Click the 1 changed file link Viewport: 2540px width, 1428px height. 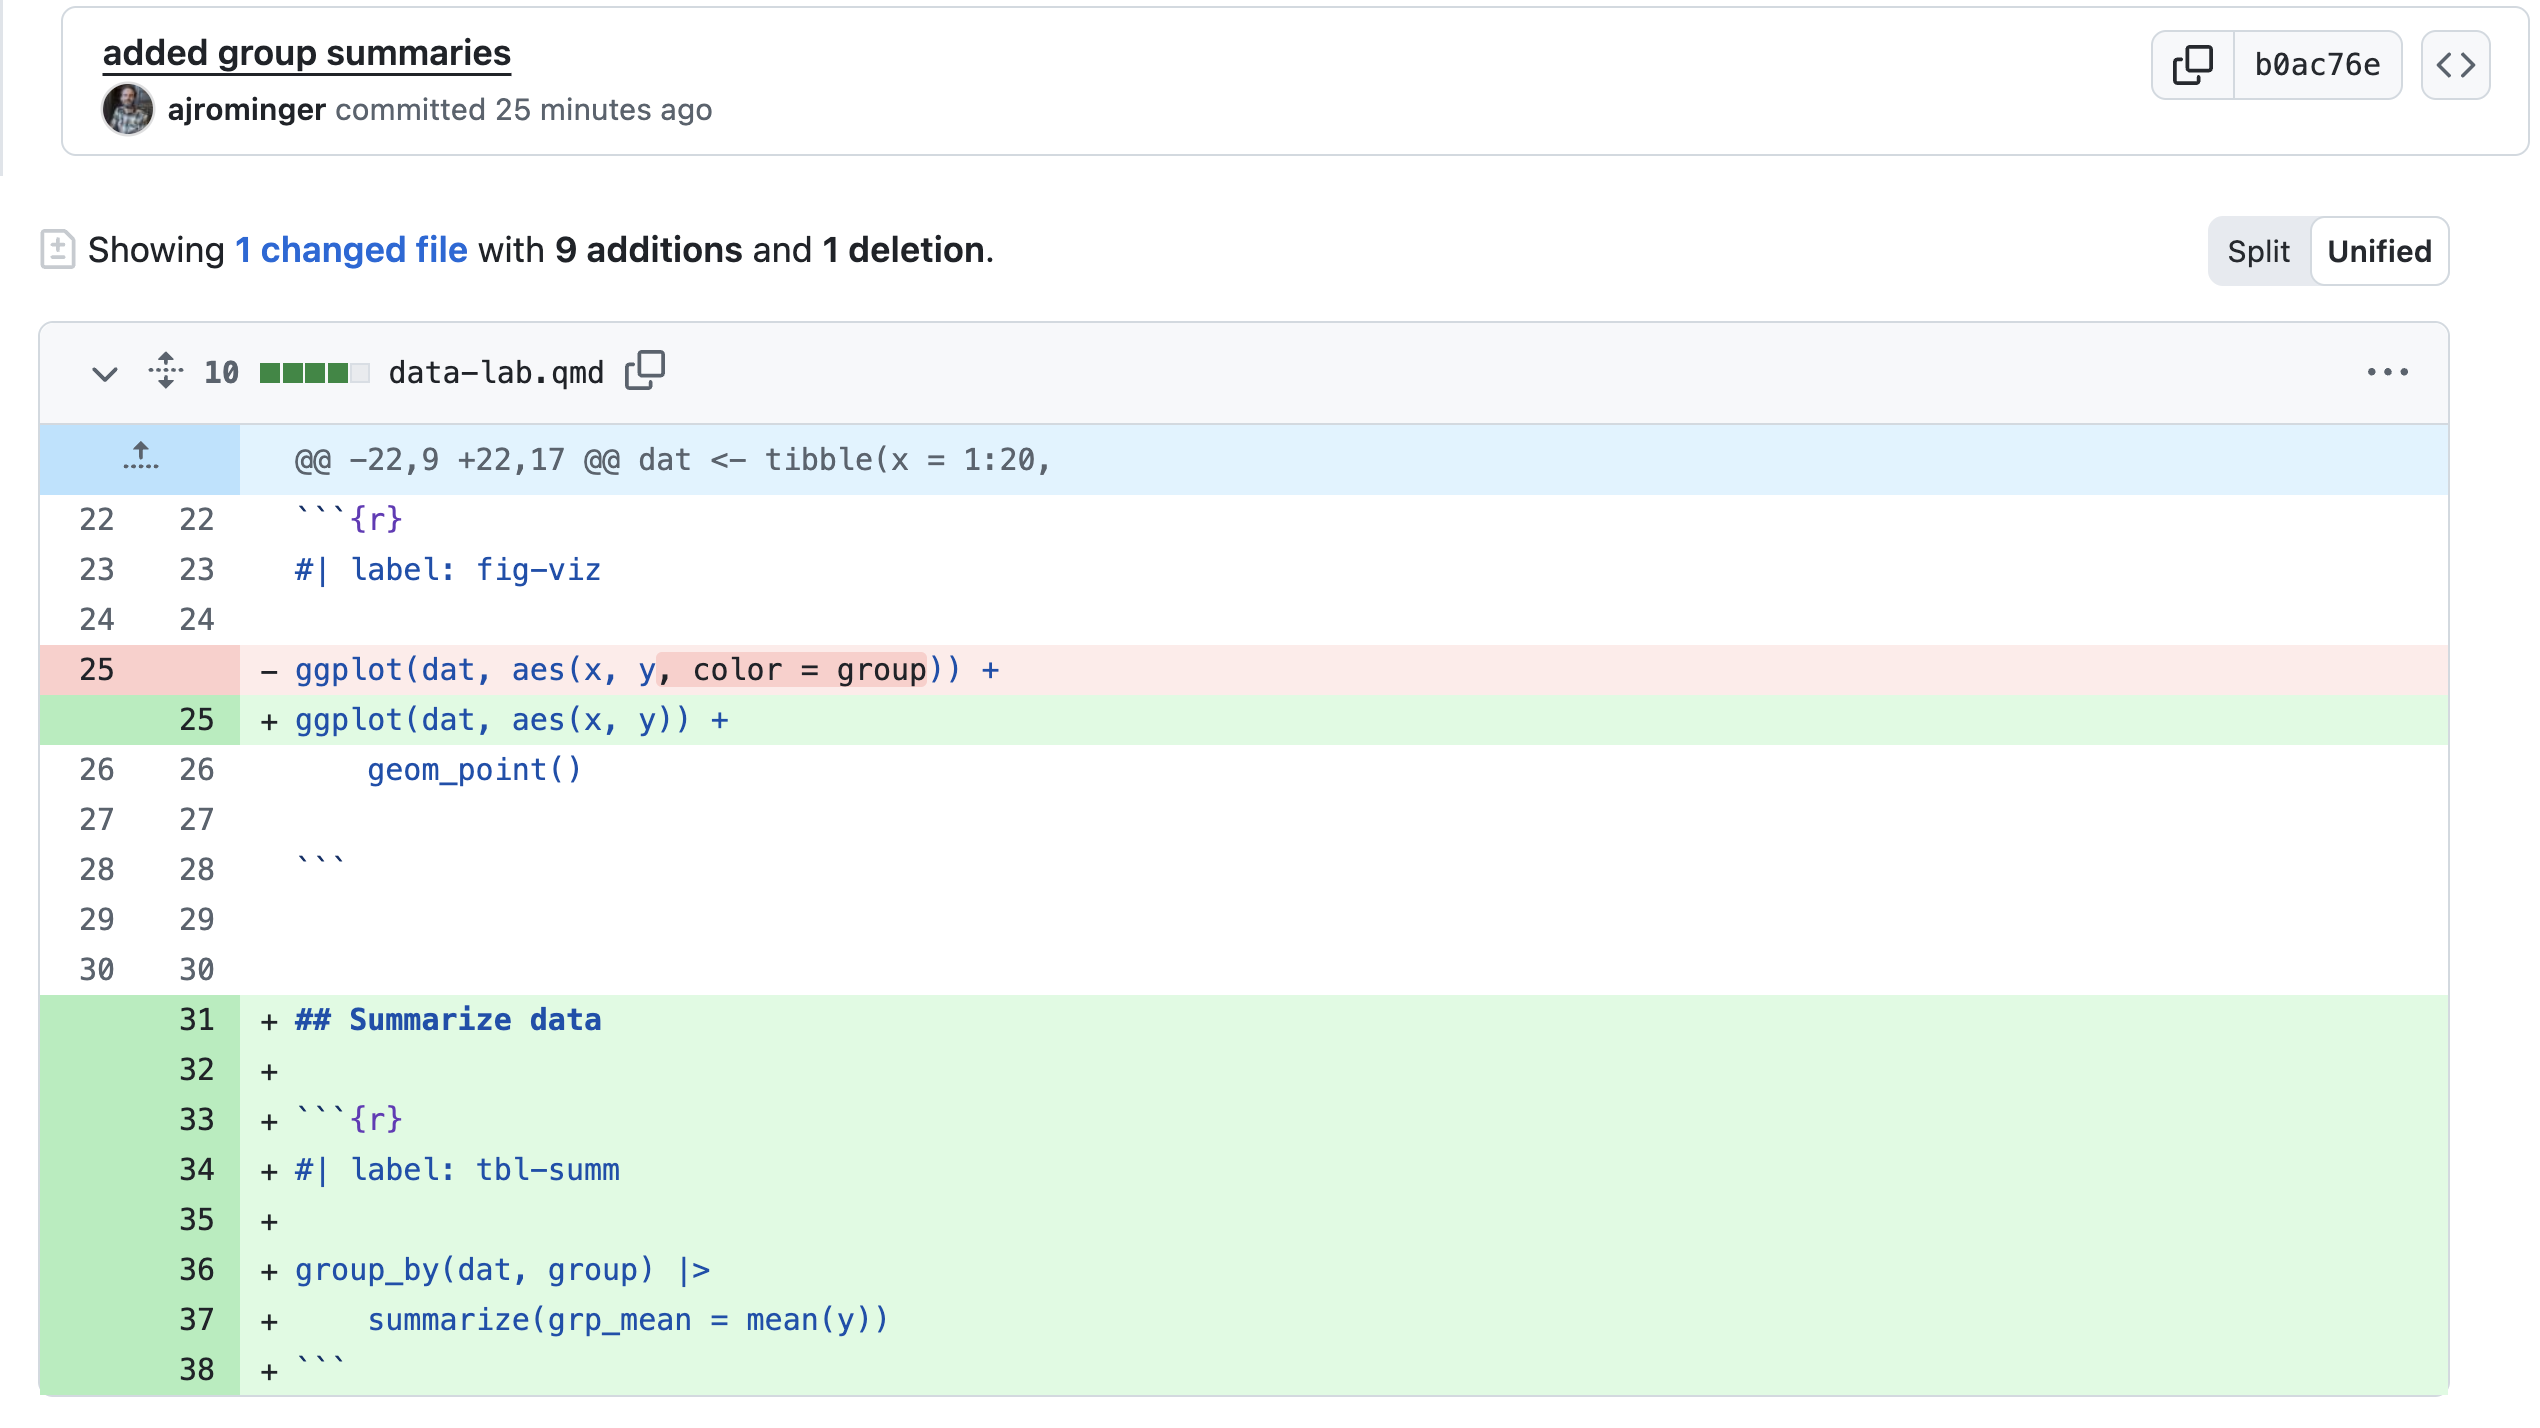[x=351, y=249]
